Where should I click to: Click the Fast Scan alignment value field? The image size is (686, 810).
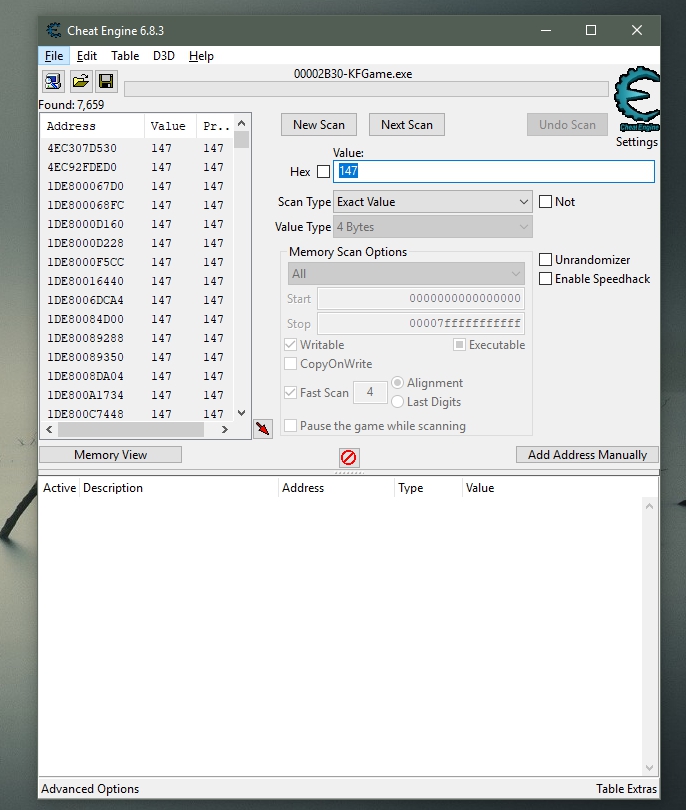point(370,393)
